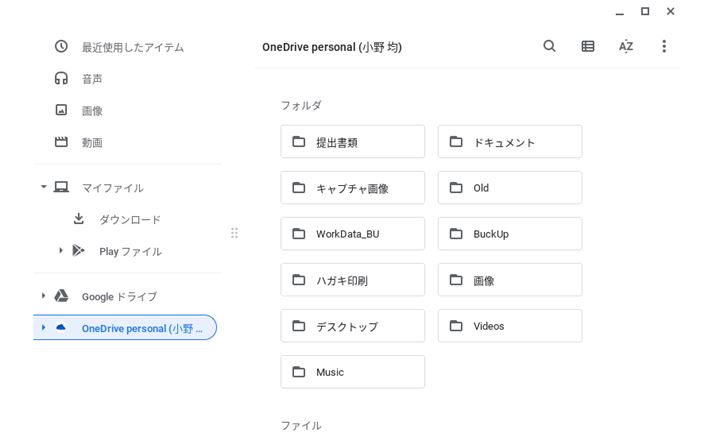Click the Images sidebar icon
Image resolution: width=715 pixels, height=440 pixels.
61,110
